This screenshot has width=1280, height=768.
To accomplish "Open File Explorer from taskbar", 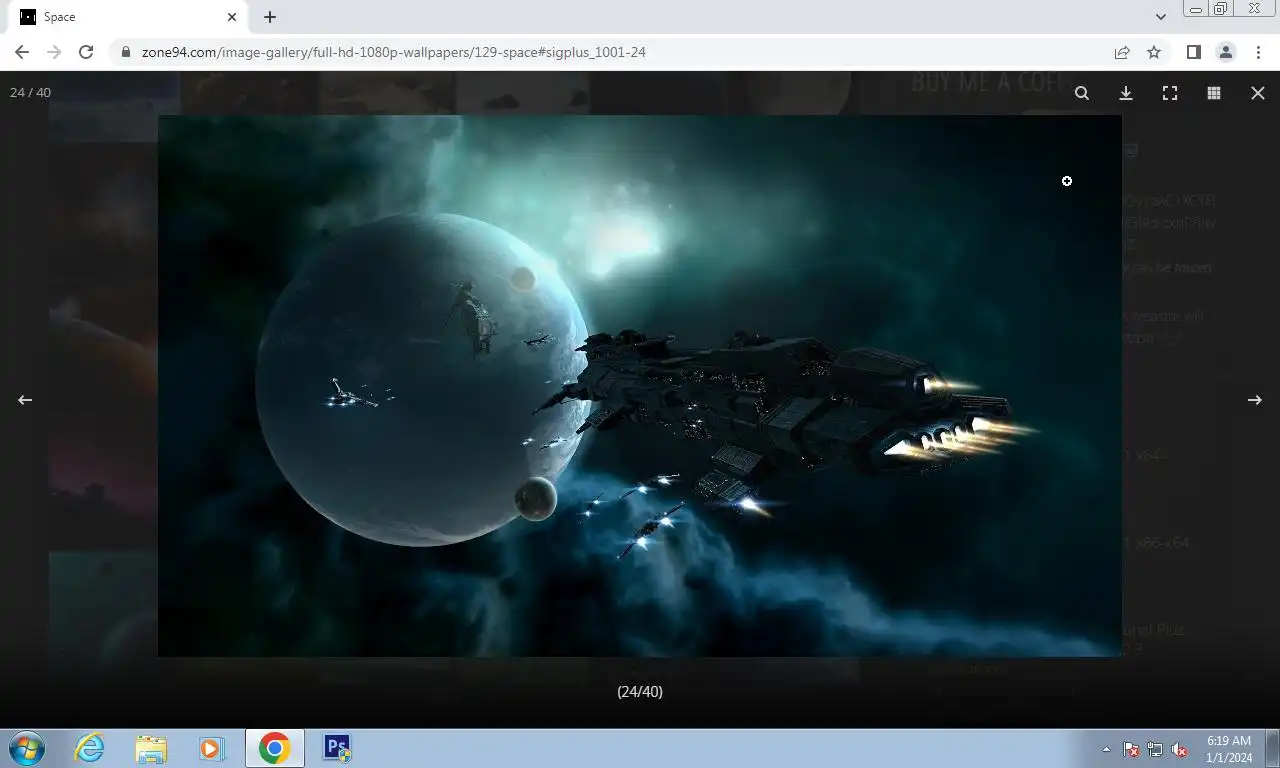I will [151, 748].
